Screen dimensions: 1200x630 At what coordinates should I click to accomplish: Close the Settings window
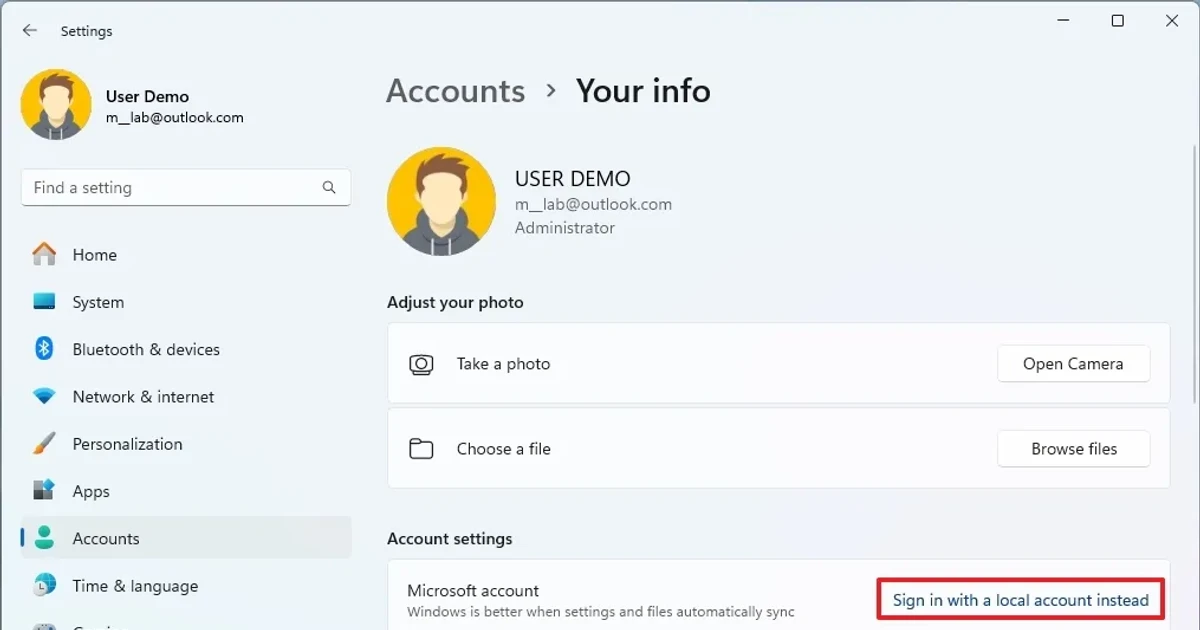click(1172, 21)
